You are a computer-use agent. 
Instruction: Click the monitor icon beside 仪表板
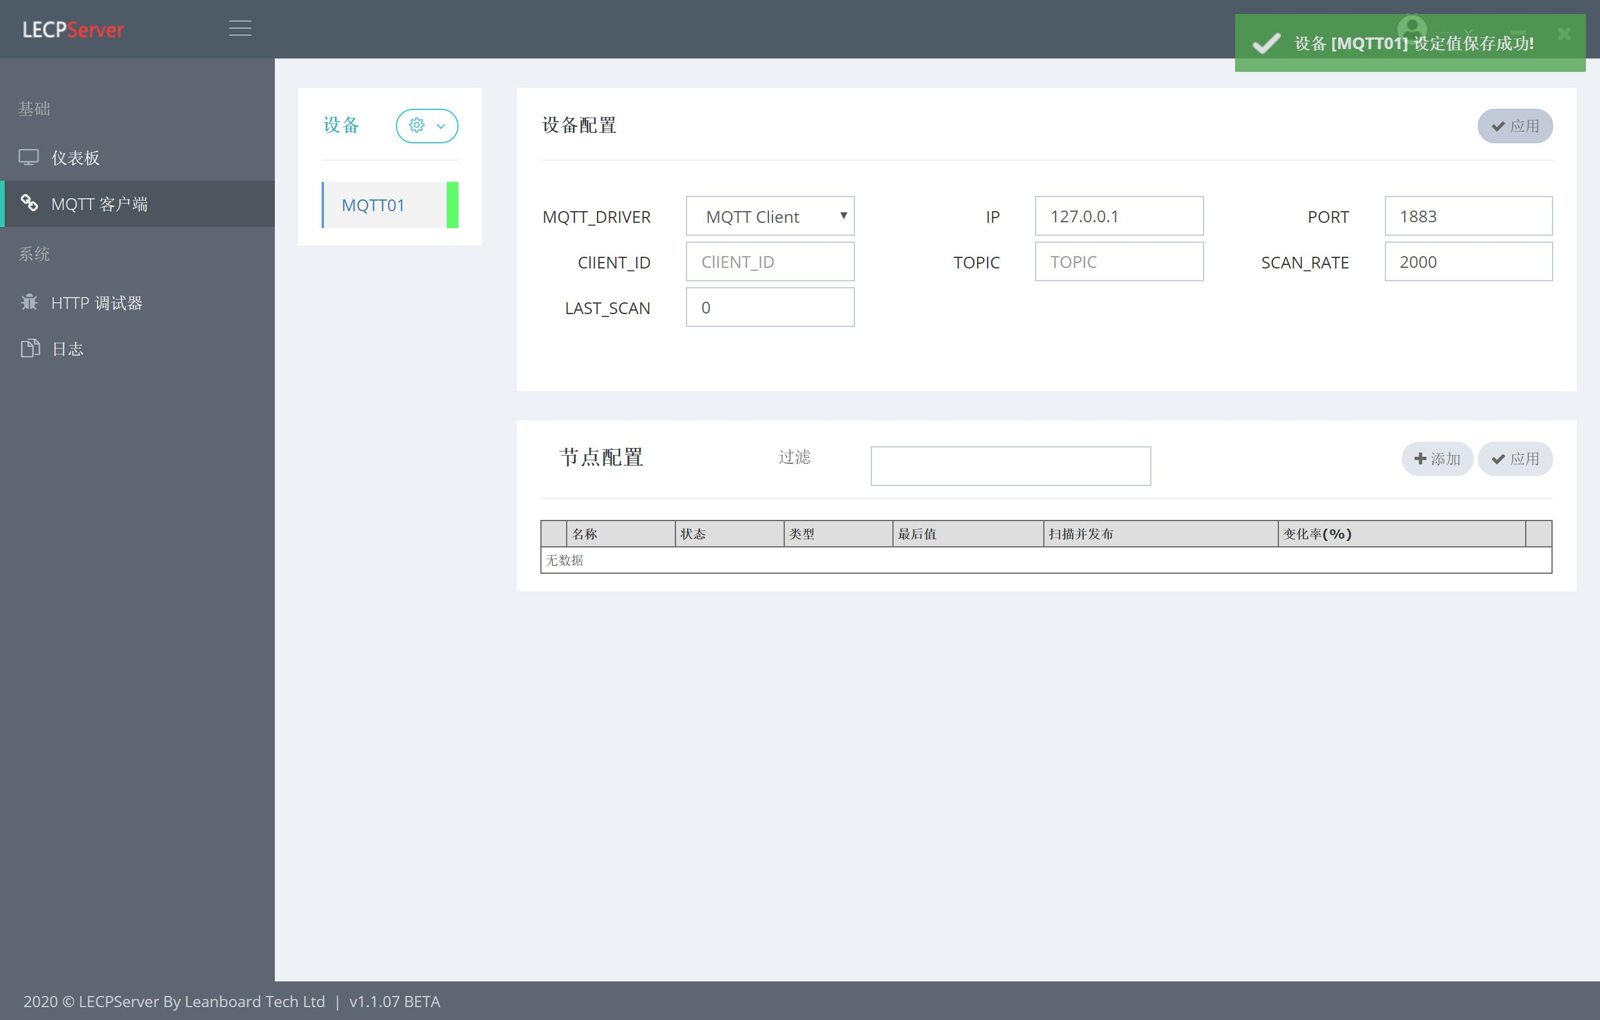click(29, 158)
